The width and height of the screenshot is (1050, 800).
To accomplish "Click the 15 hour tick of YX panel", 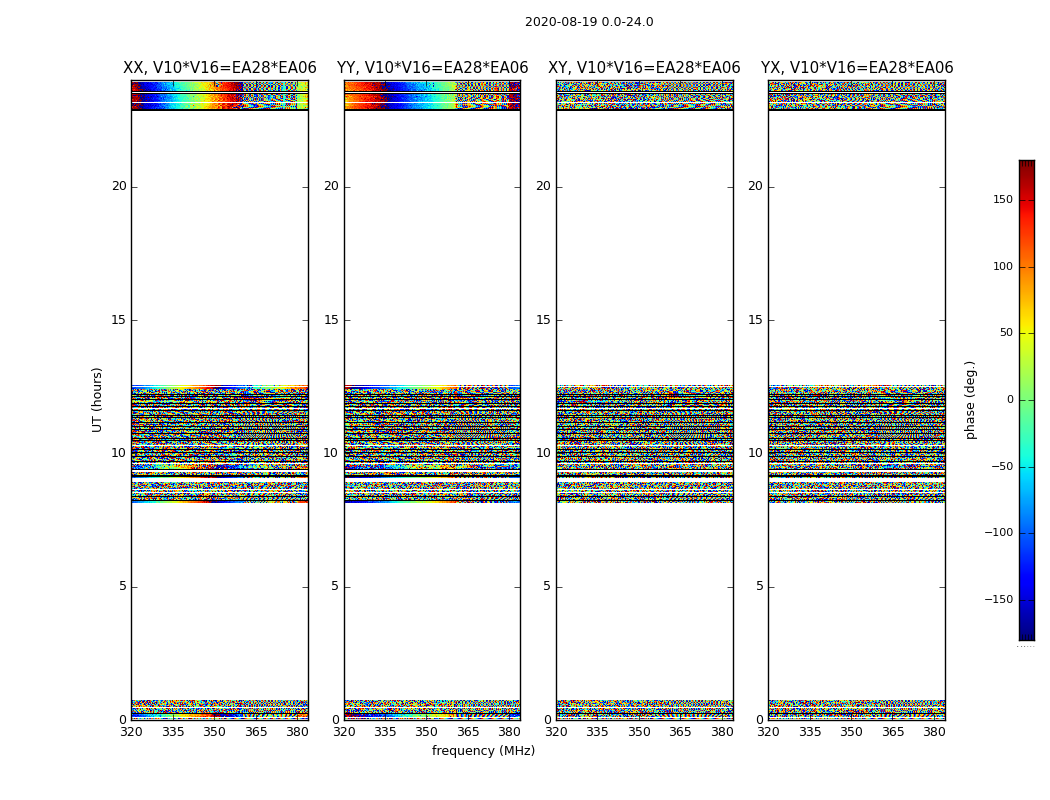I will (x=755, y=320).
